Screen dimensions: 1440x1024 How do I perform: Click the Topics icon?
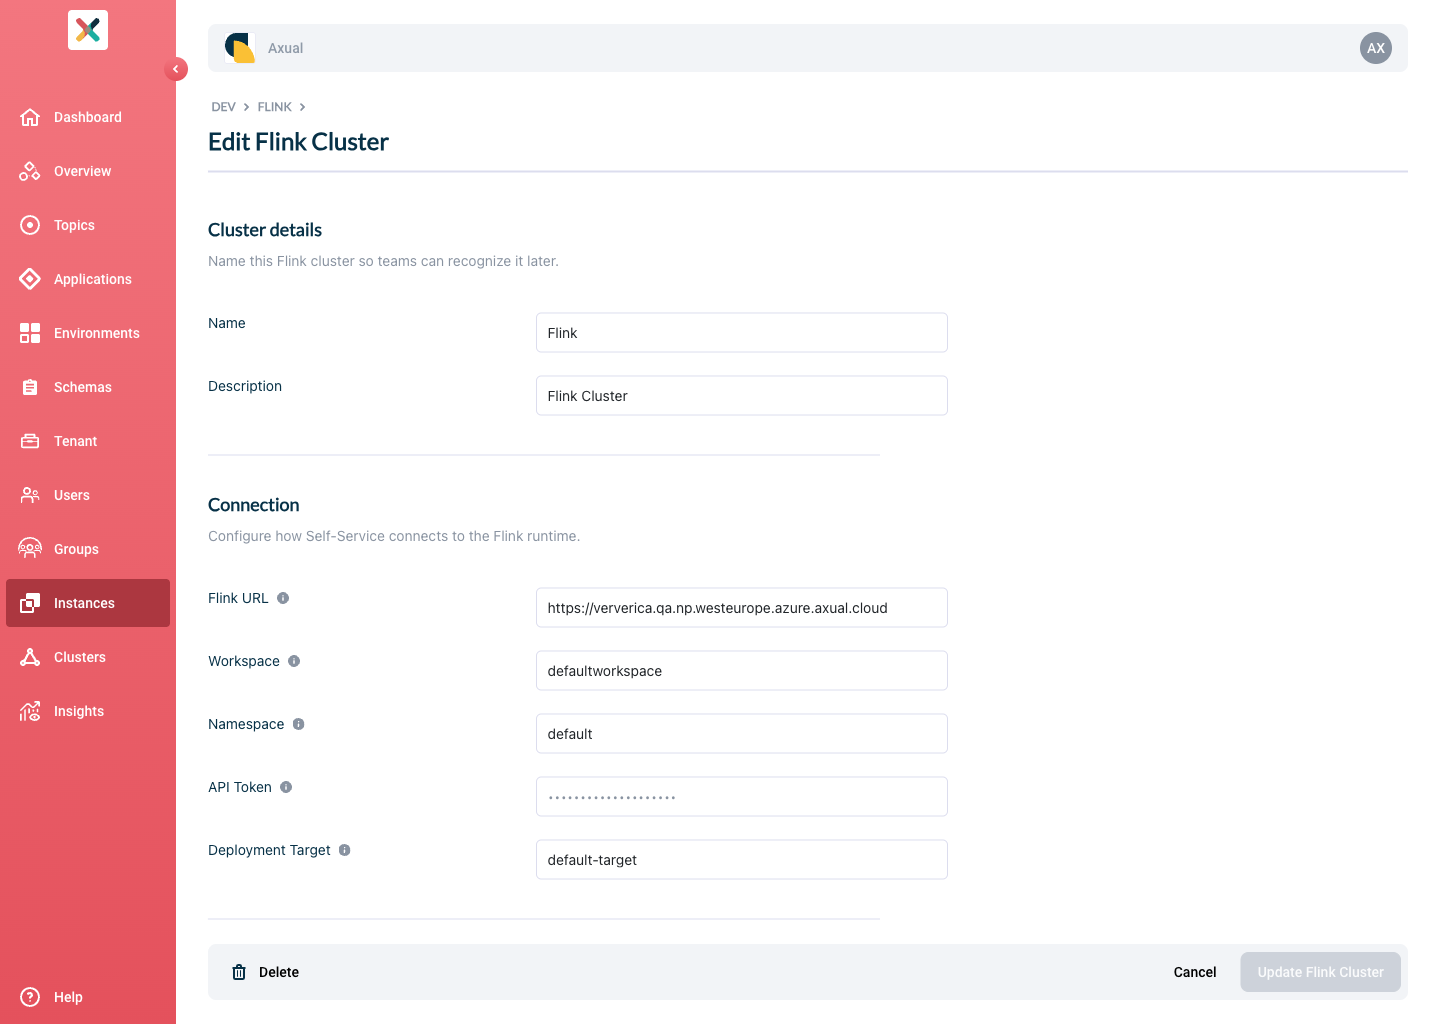(x=30, y=225)
